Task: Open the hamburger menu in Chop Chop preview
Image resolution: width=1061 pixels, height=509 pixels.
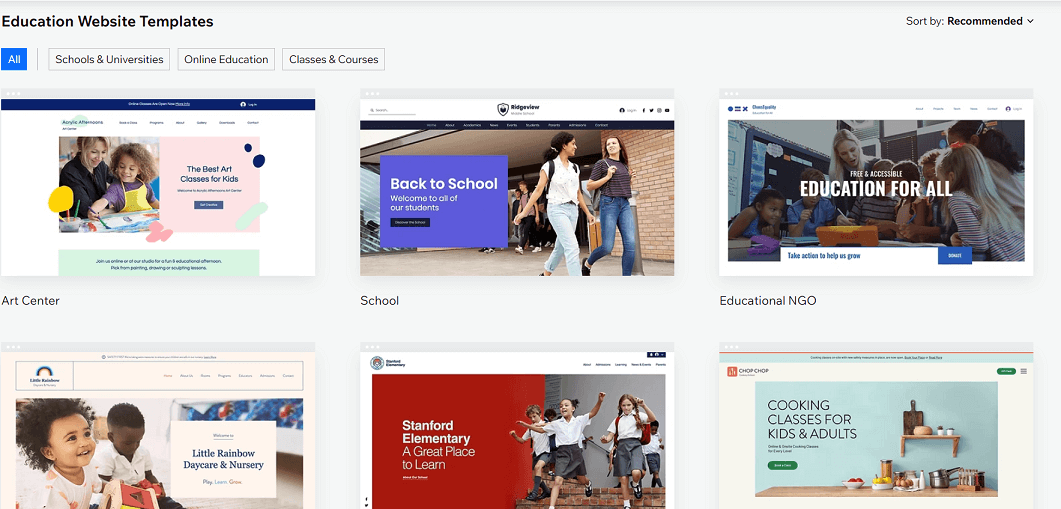Action: 1023,371
